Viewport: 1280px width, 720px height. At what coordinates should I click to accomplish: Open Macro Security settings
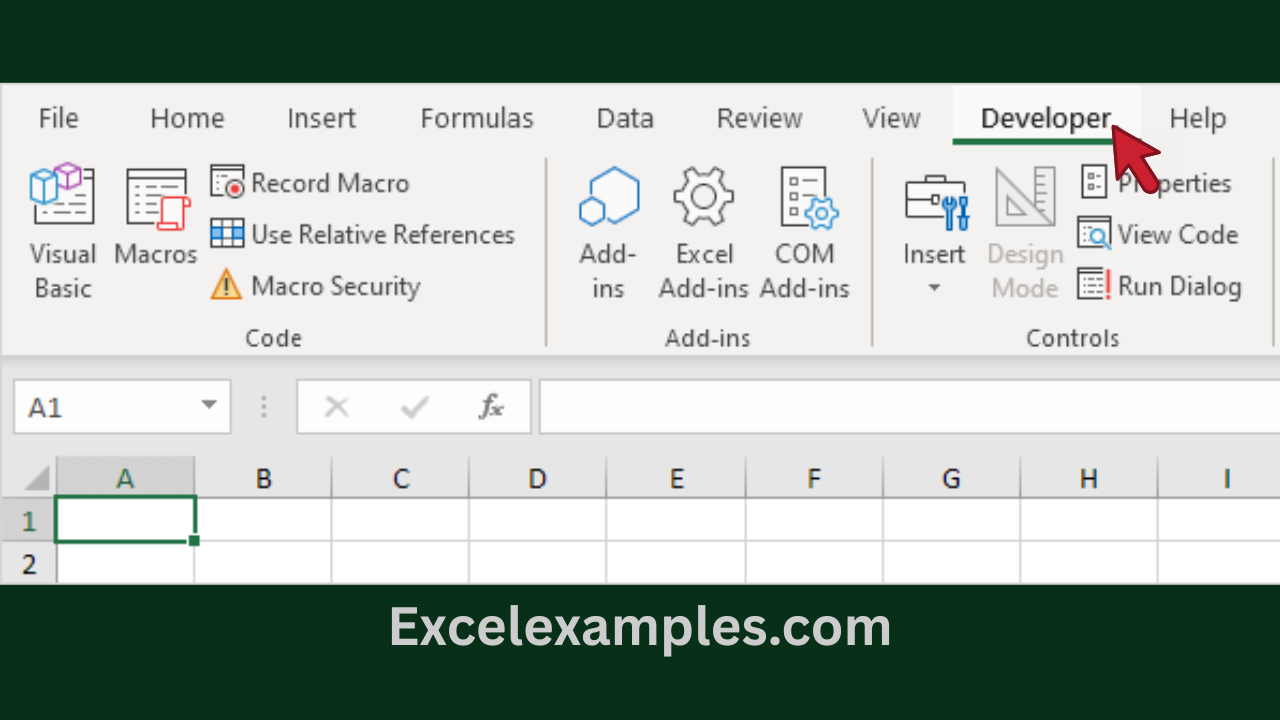[315, 286]
